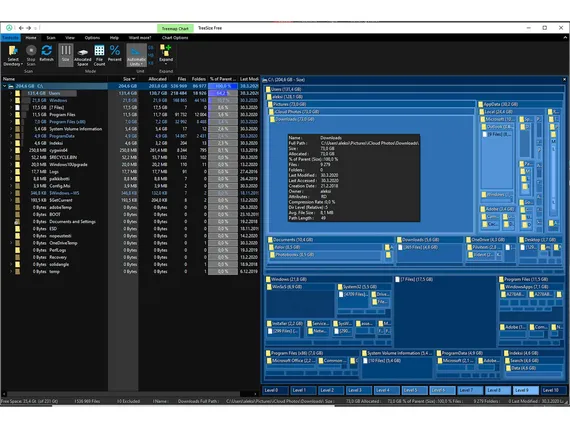Screen dimensions: 570x428
Task: Open the Scan ribbon tab
Action: (x=51, y=38)
